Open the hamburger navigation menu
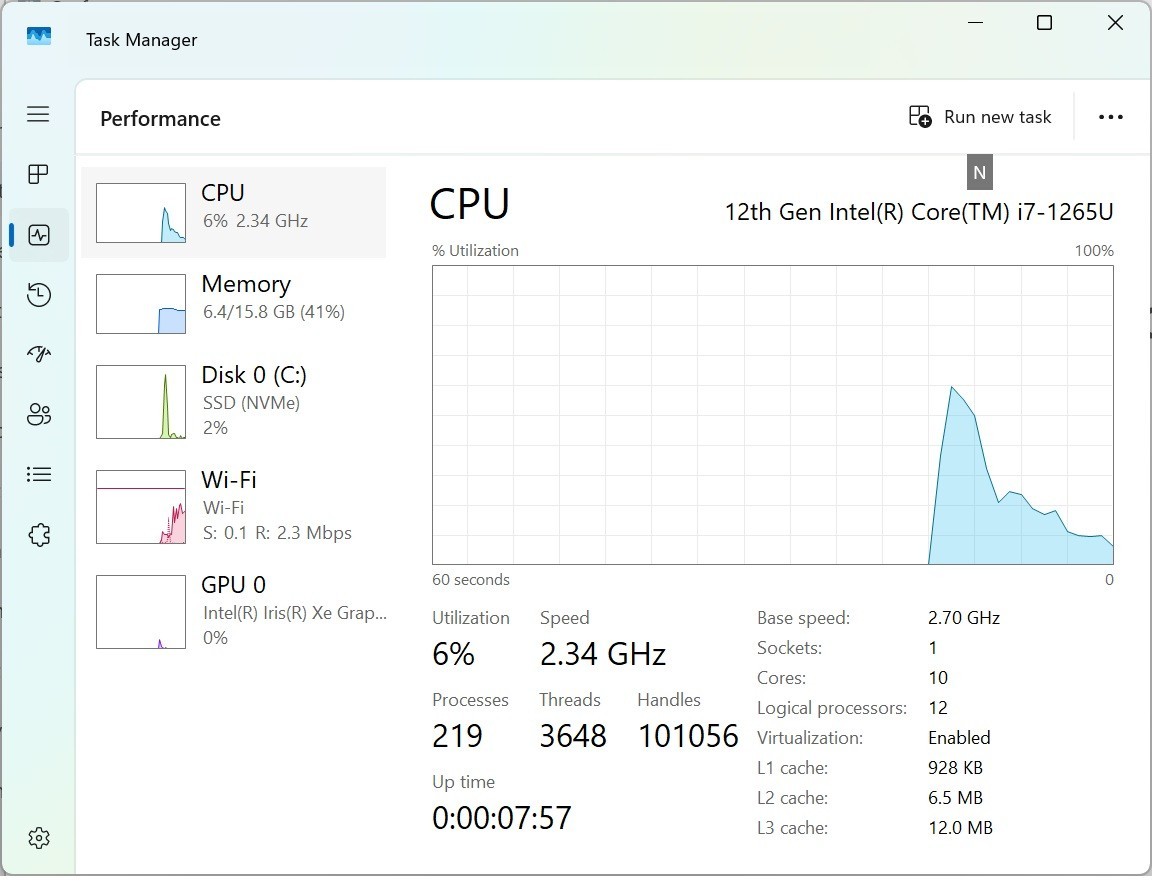The height and width of the screenshot is (889, 1162). [39, 115]
